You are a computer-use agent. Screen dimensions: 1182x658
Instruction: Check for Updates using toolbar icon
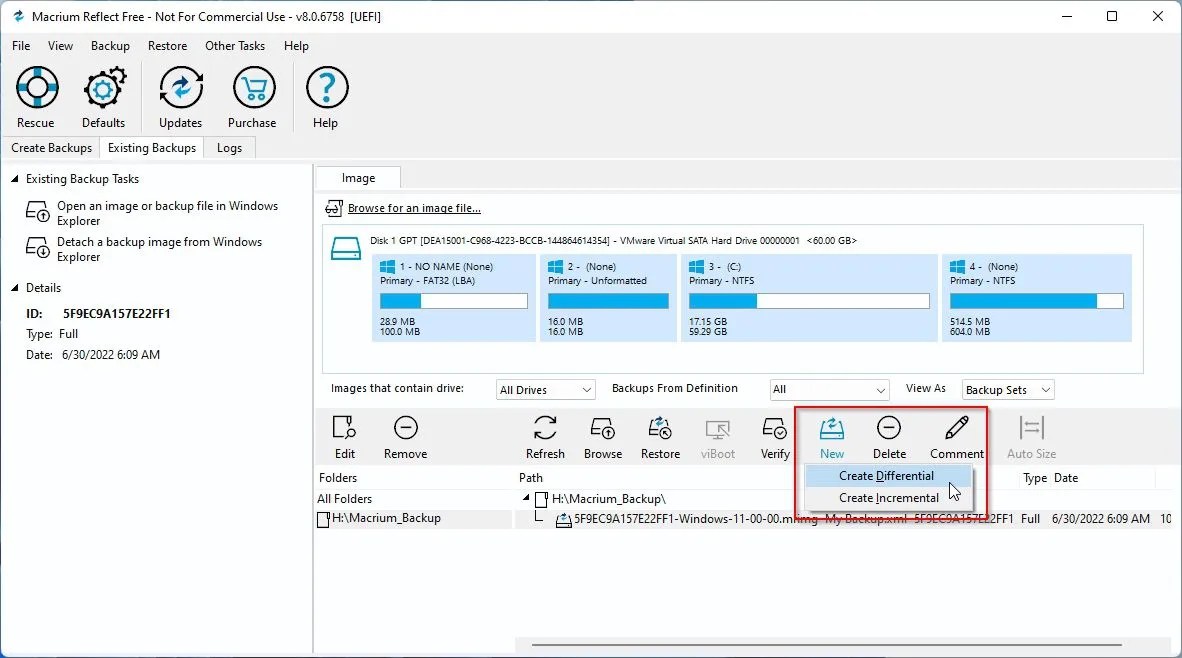pos(180,95)
